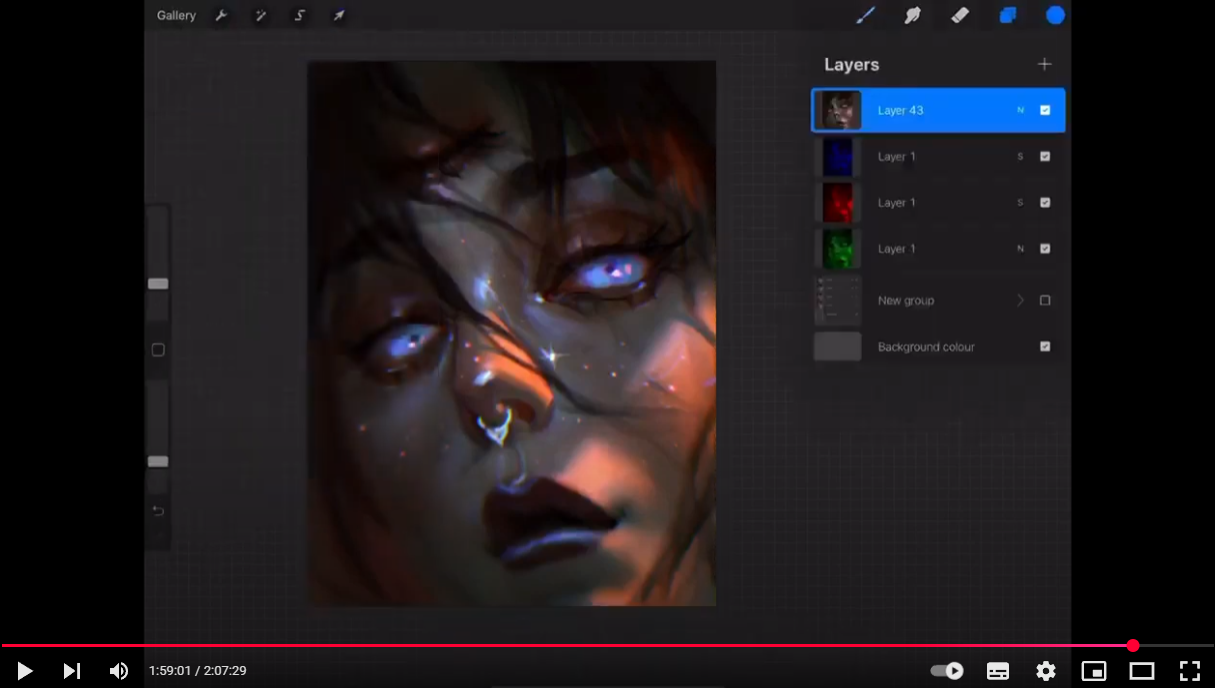Click the Layer 43 thumbnail
Screen dimensions: 1215x688
pos(839,110)
